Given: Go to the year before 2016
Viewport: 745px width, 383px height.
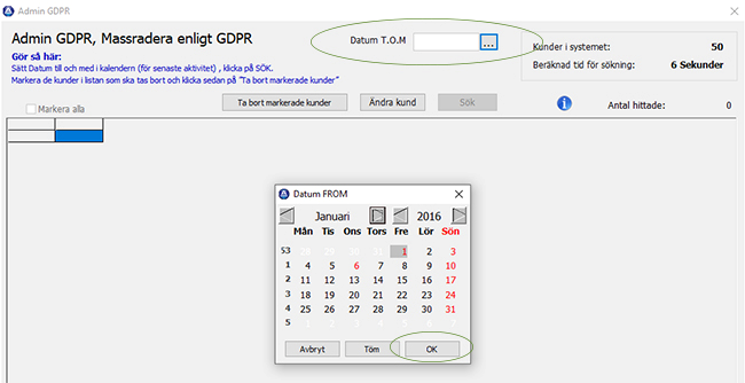Looking at the screenshot, I should pos(401,216).
